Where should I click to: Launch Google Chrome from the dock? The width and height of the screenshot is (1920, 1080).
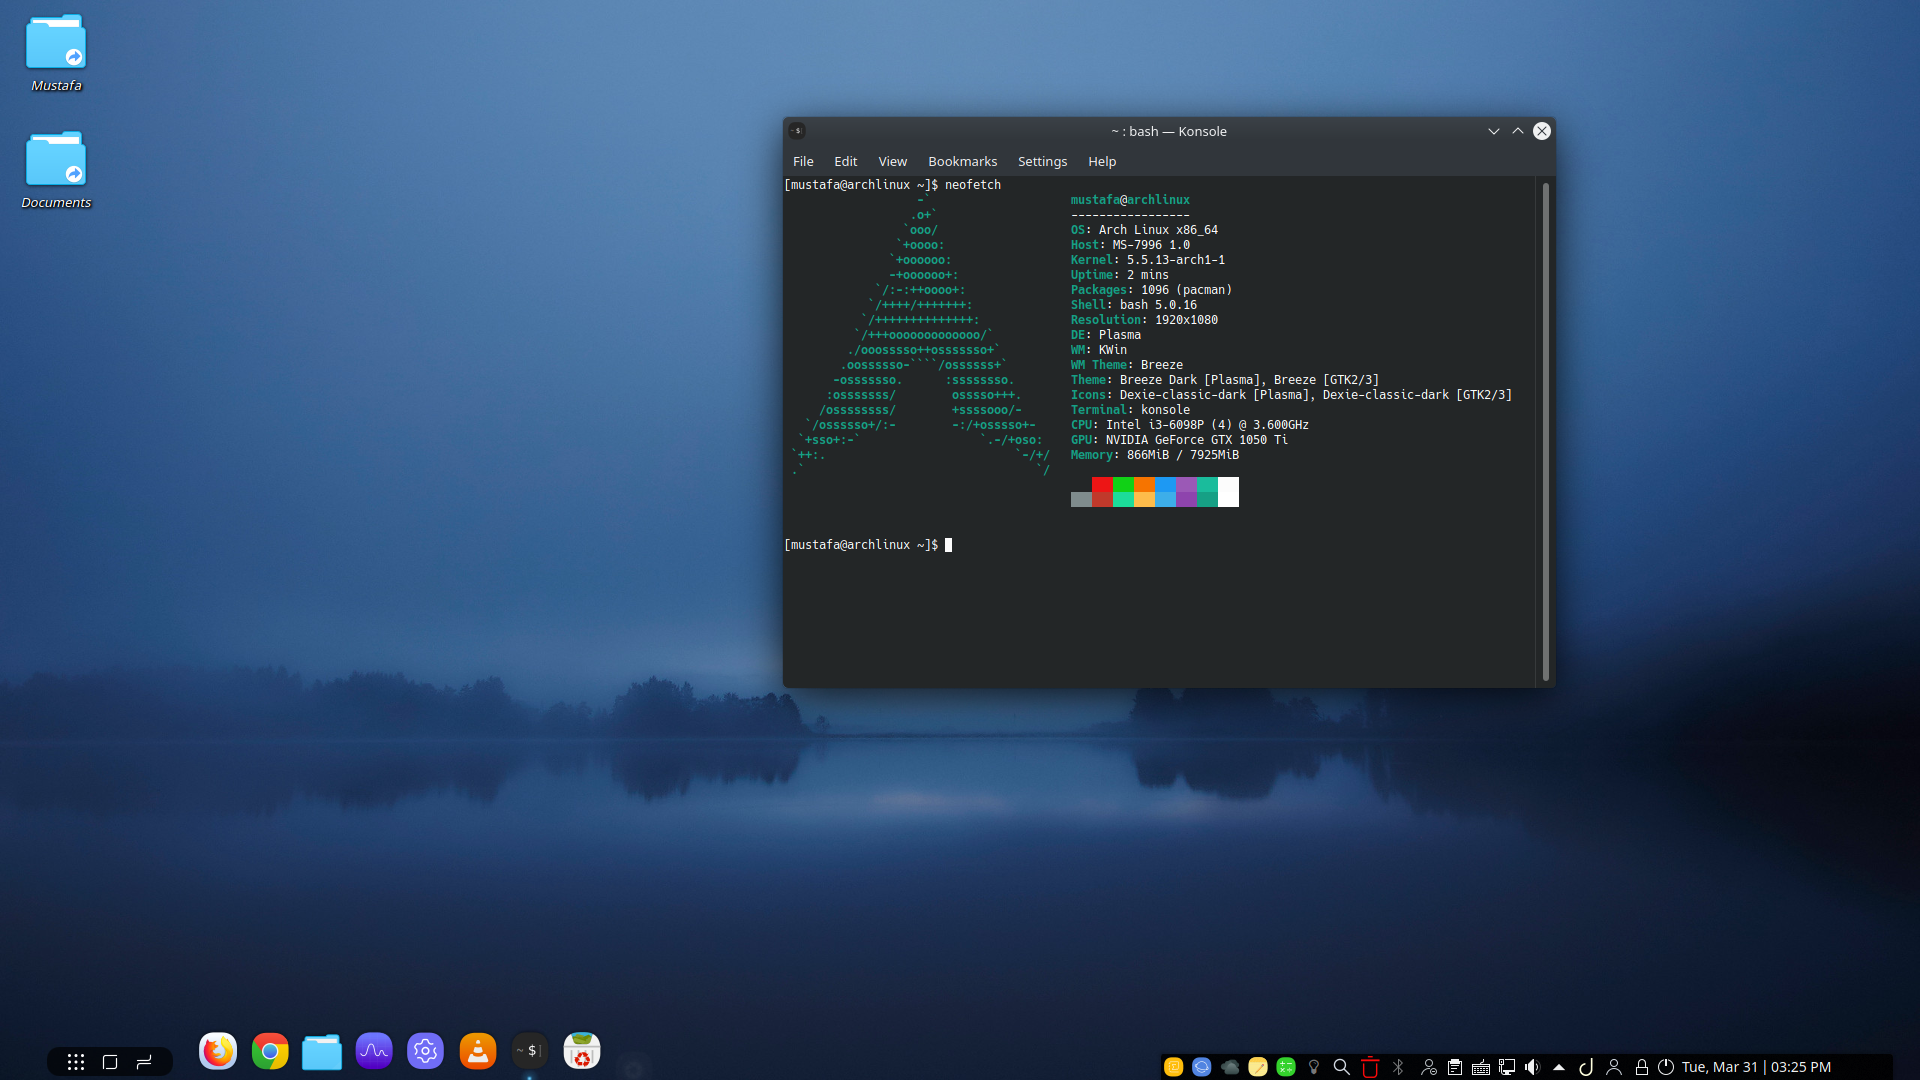[270, 1051]
